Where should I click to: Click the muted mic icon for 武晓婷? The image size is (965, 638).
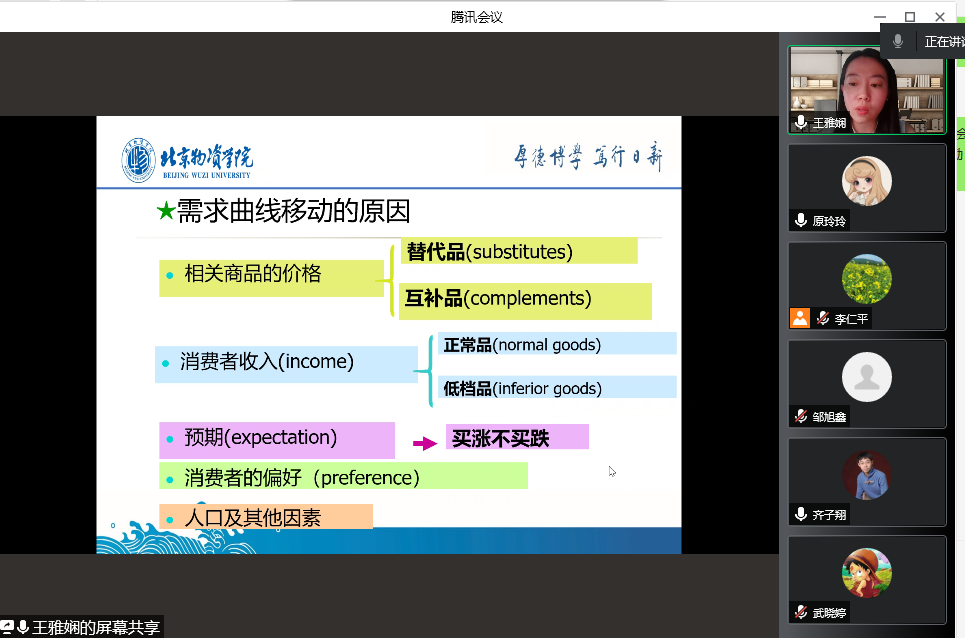tap(801, 612)
